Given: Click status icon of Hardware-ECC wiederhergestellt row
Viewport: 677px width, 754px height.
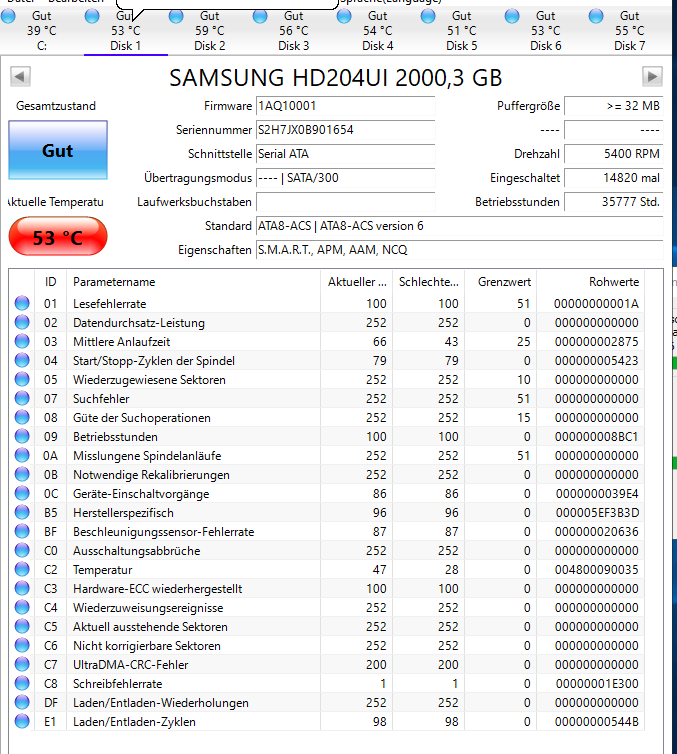Looking at the screenshot, I should pyautogui.click(x=22, y=588).
